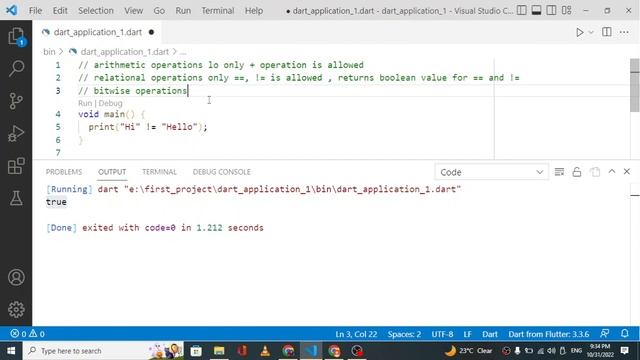Screen dimensions: 640x360
Task: Change line ending via LF status item
Action: tap(468, 334)
